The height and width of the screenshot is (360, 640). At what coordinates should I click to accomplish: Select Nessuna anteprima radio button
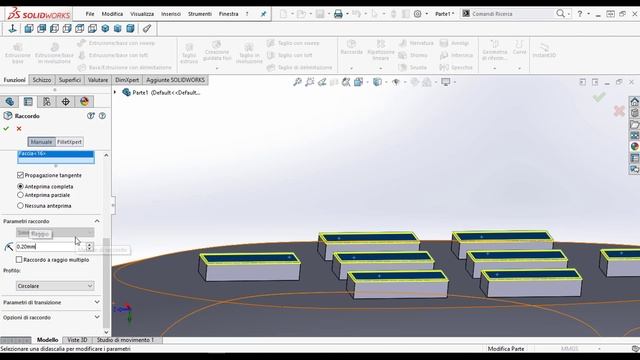click(x=20, y=206)
